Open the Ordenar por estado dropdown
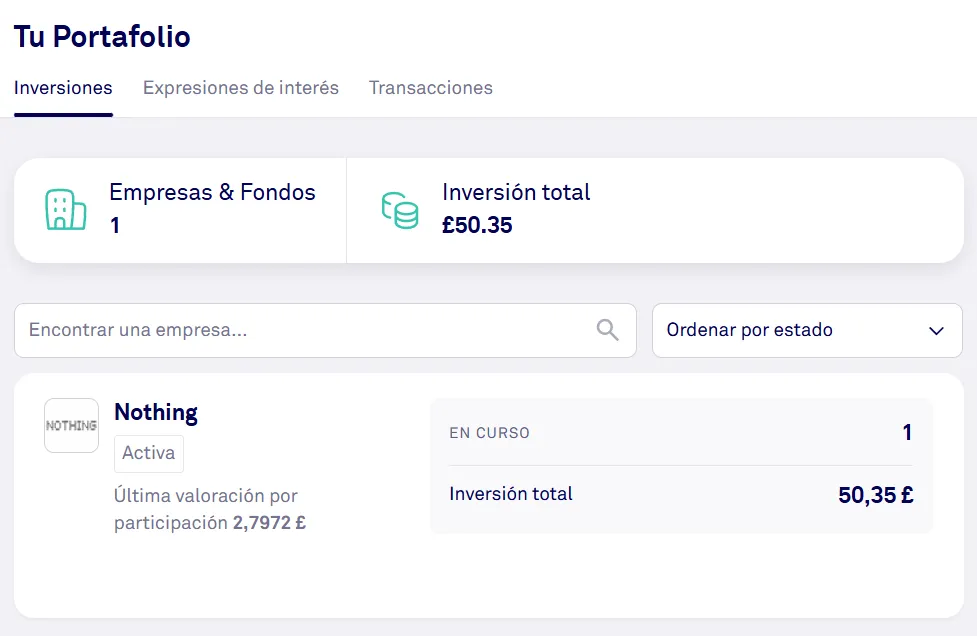The image size is (977, 636). 806,330
